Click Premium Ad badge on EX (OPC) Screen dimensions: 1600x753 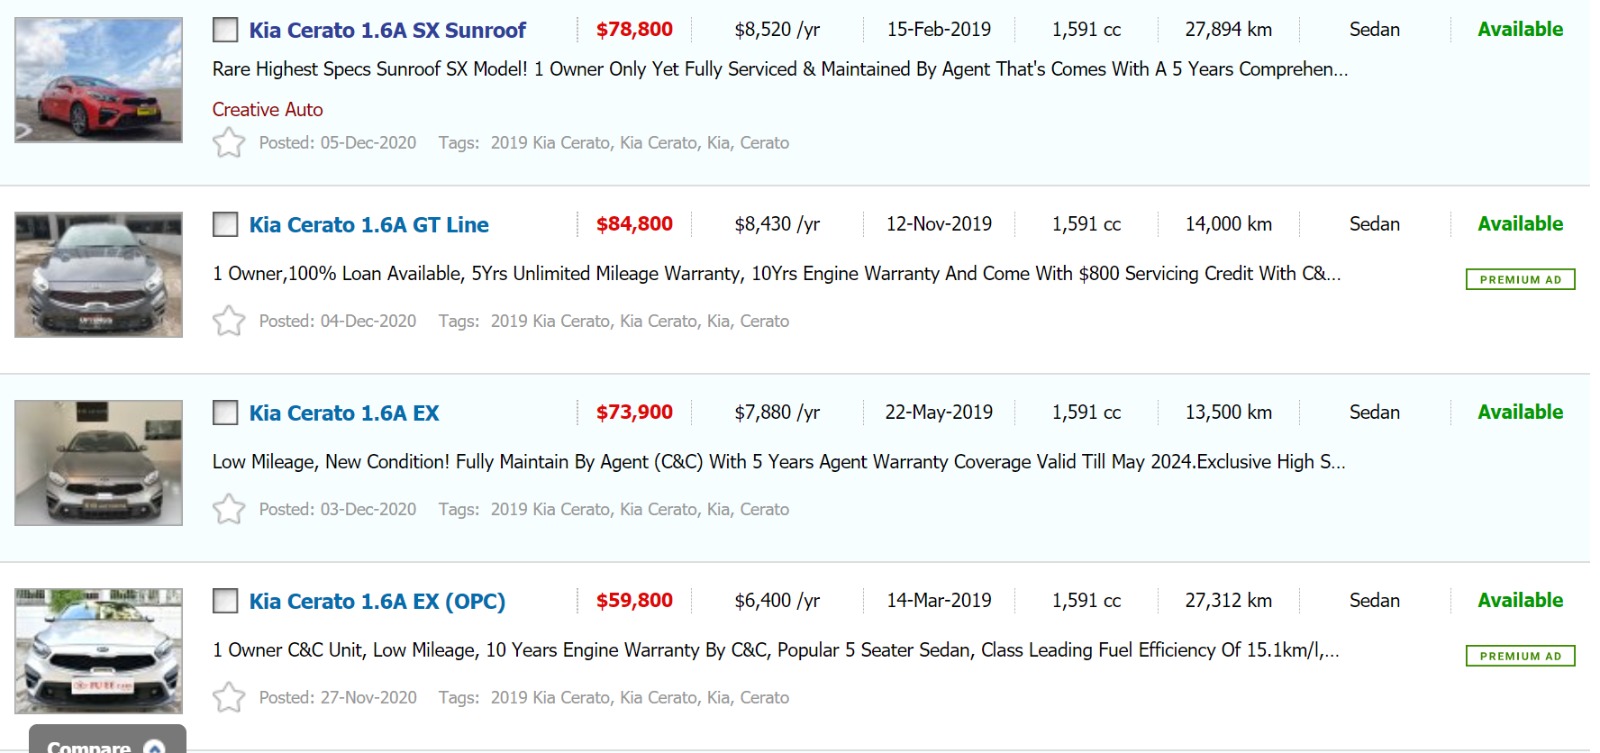pyautogui.click(x=1520, y=656)
